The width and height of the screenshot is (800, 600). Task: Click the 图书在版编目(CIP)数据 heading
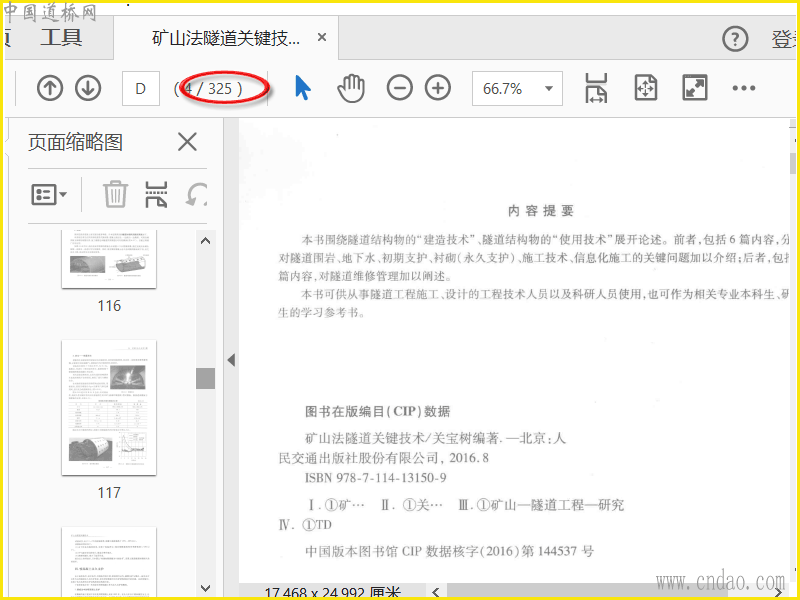(x=378, y=411)
